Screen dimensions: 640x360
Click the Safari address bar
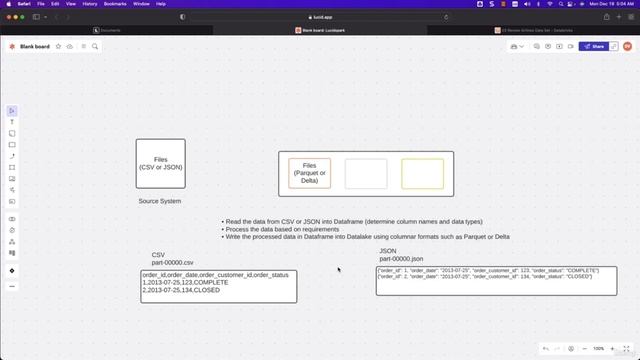pos(320,17)
